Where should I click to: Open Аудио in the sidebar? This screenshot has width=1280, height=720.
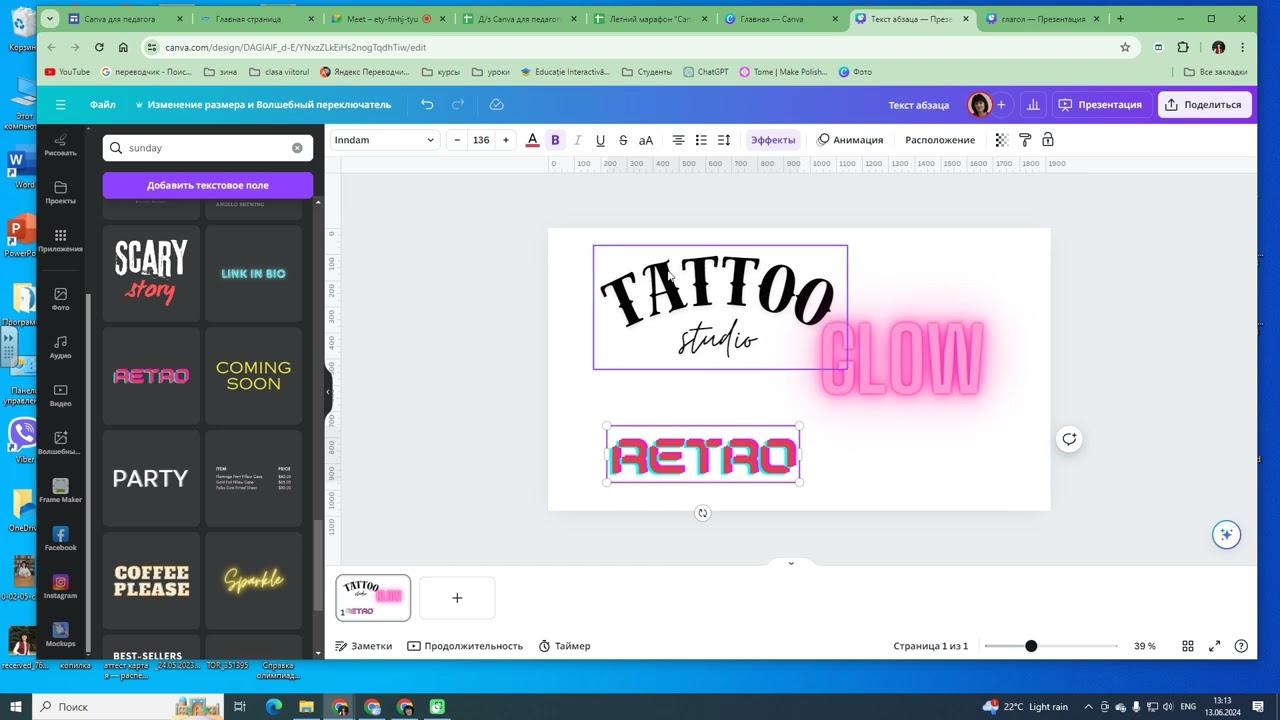click(60, 348)
